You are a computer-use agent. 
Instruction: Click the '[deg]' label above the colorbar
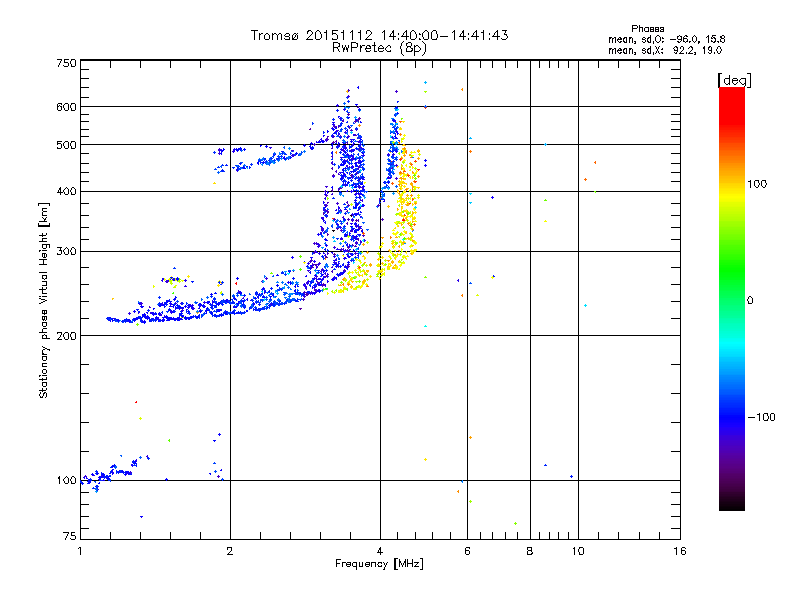(734, 80)
